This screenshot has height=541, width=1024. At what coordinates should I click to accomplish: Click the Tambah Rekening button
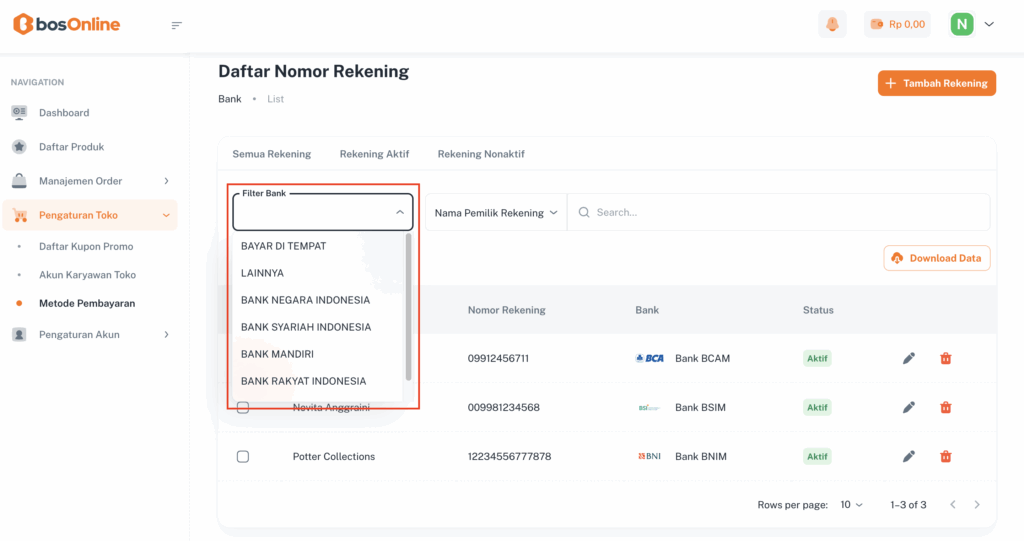tap(936, 83)
